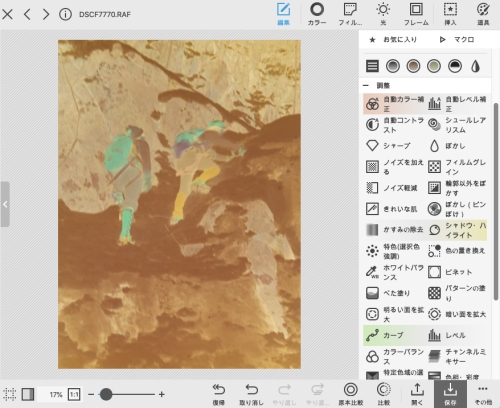Open the レベル levels tool

pos(457,335)
